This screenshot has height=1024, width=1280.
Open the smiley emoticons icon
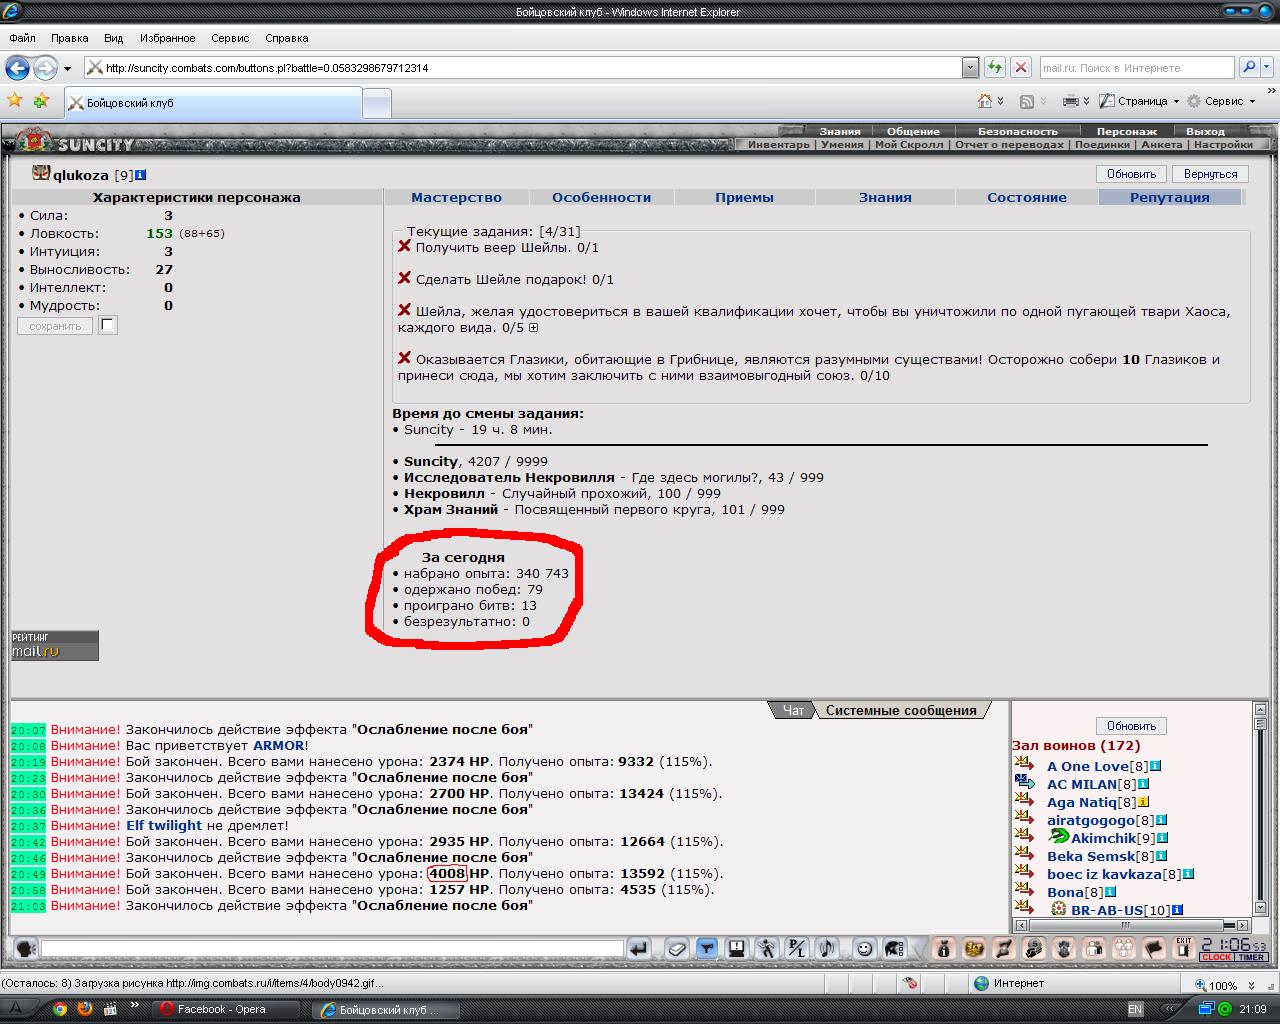[x=865, y=948]
